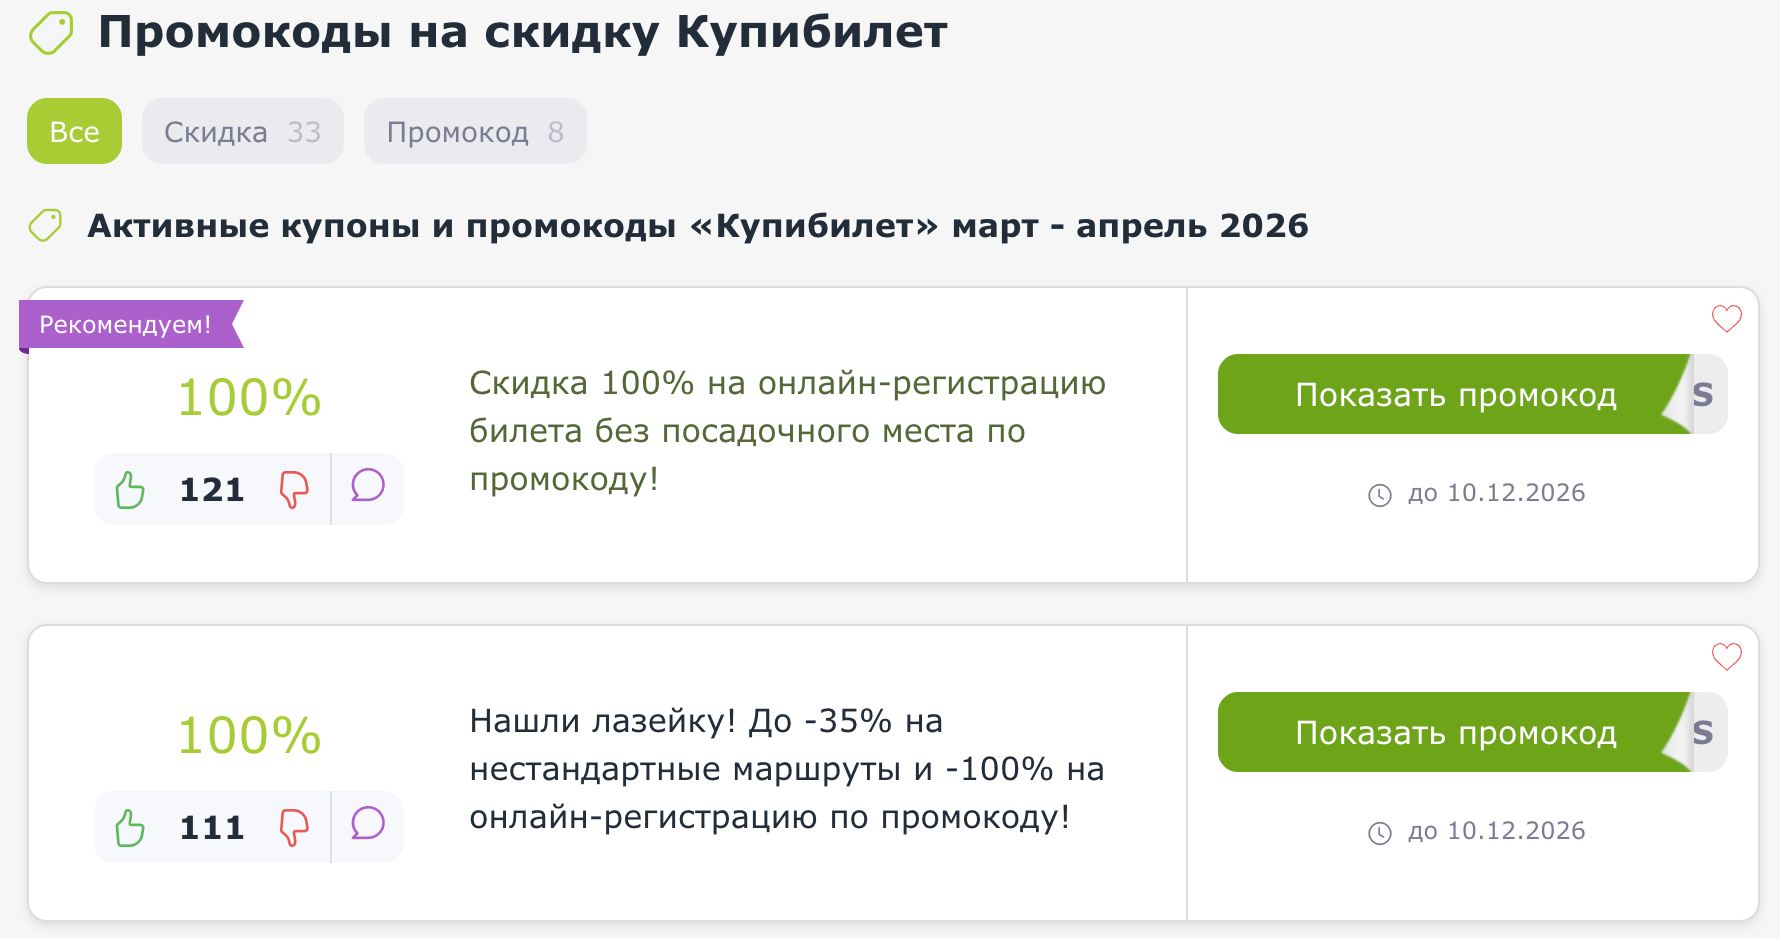Click the thumbs-up icon on the 121-vote coupon

(129, 489)
